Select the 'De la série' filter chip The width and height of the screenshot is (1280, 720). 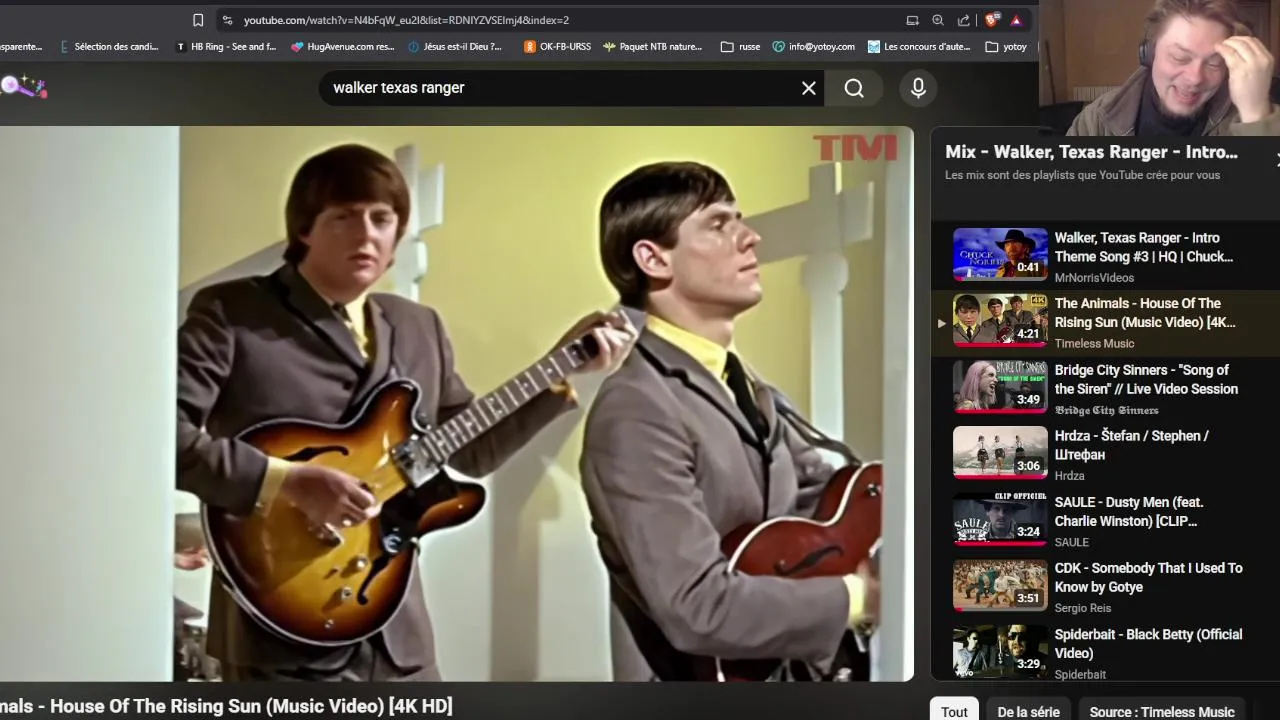point(1028,711)
